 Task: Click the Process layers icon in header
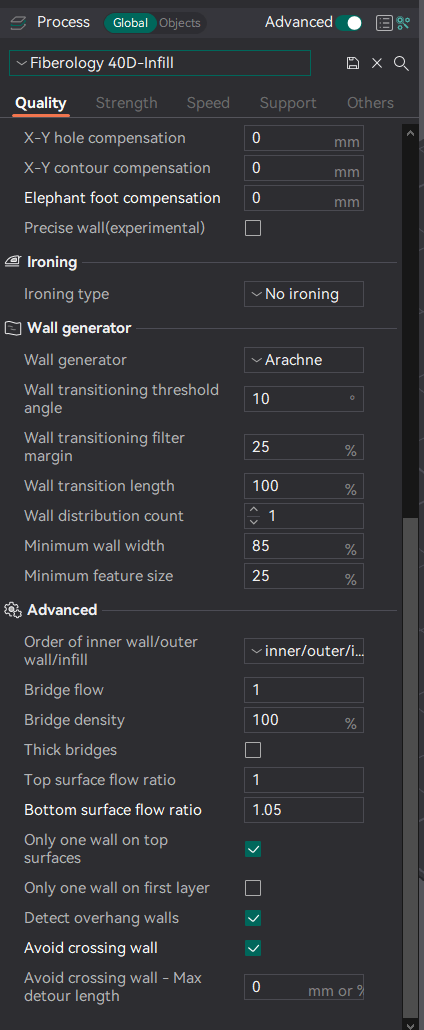[x=18, y=23]
